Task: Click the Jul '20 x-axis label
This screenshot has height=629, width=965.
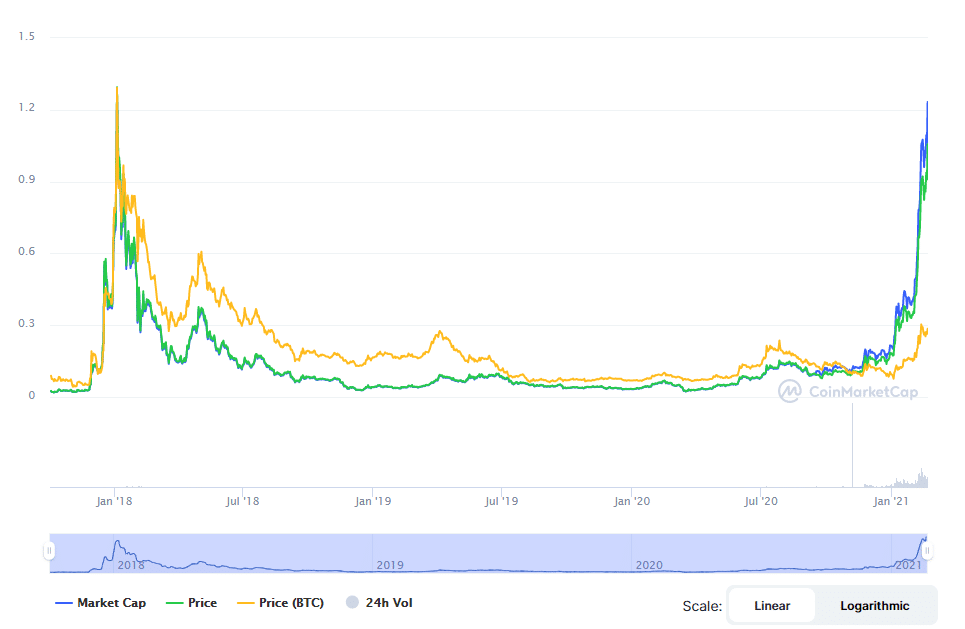Action: (762, 501)
